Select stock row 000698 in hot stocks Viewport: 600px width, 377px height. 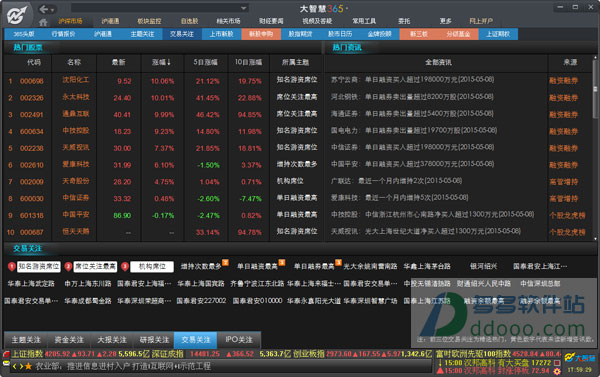(163, 81)
